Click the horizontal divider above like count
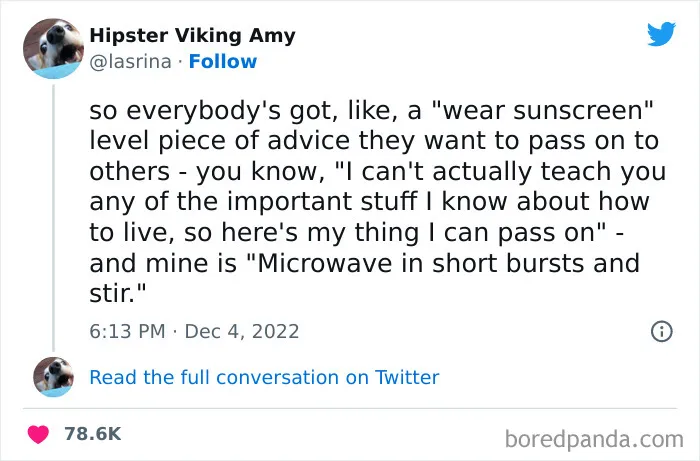The width and height of the screenshot is (700, 461). [350, 408]
